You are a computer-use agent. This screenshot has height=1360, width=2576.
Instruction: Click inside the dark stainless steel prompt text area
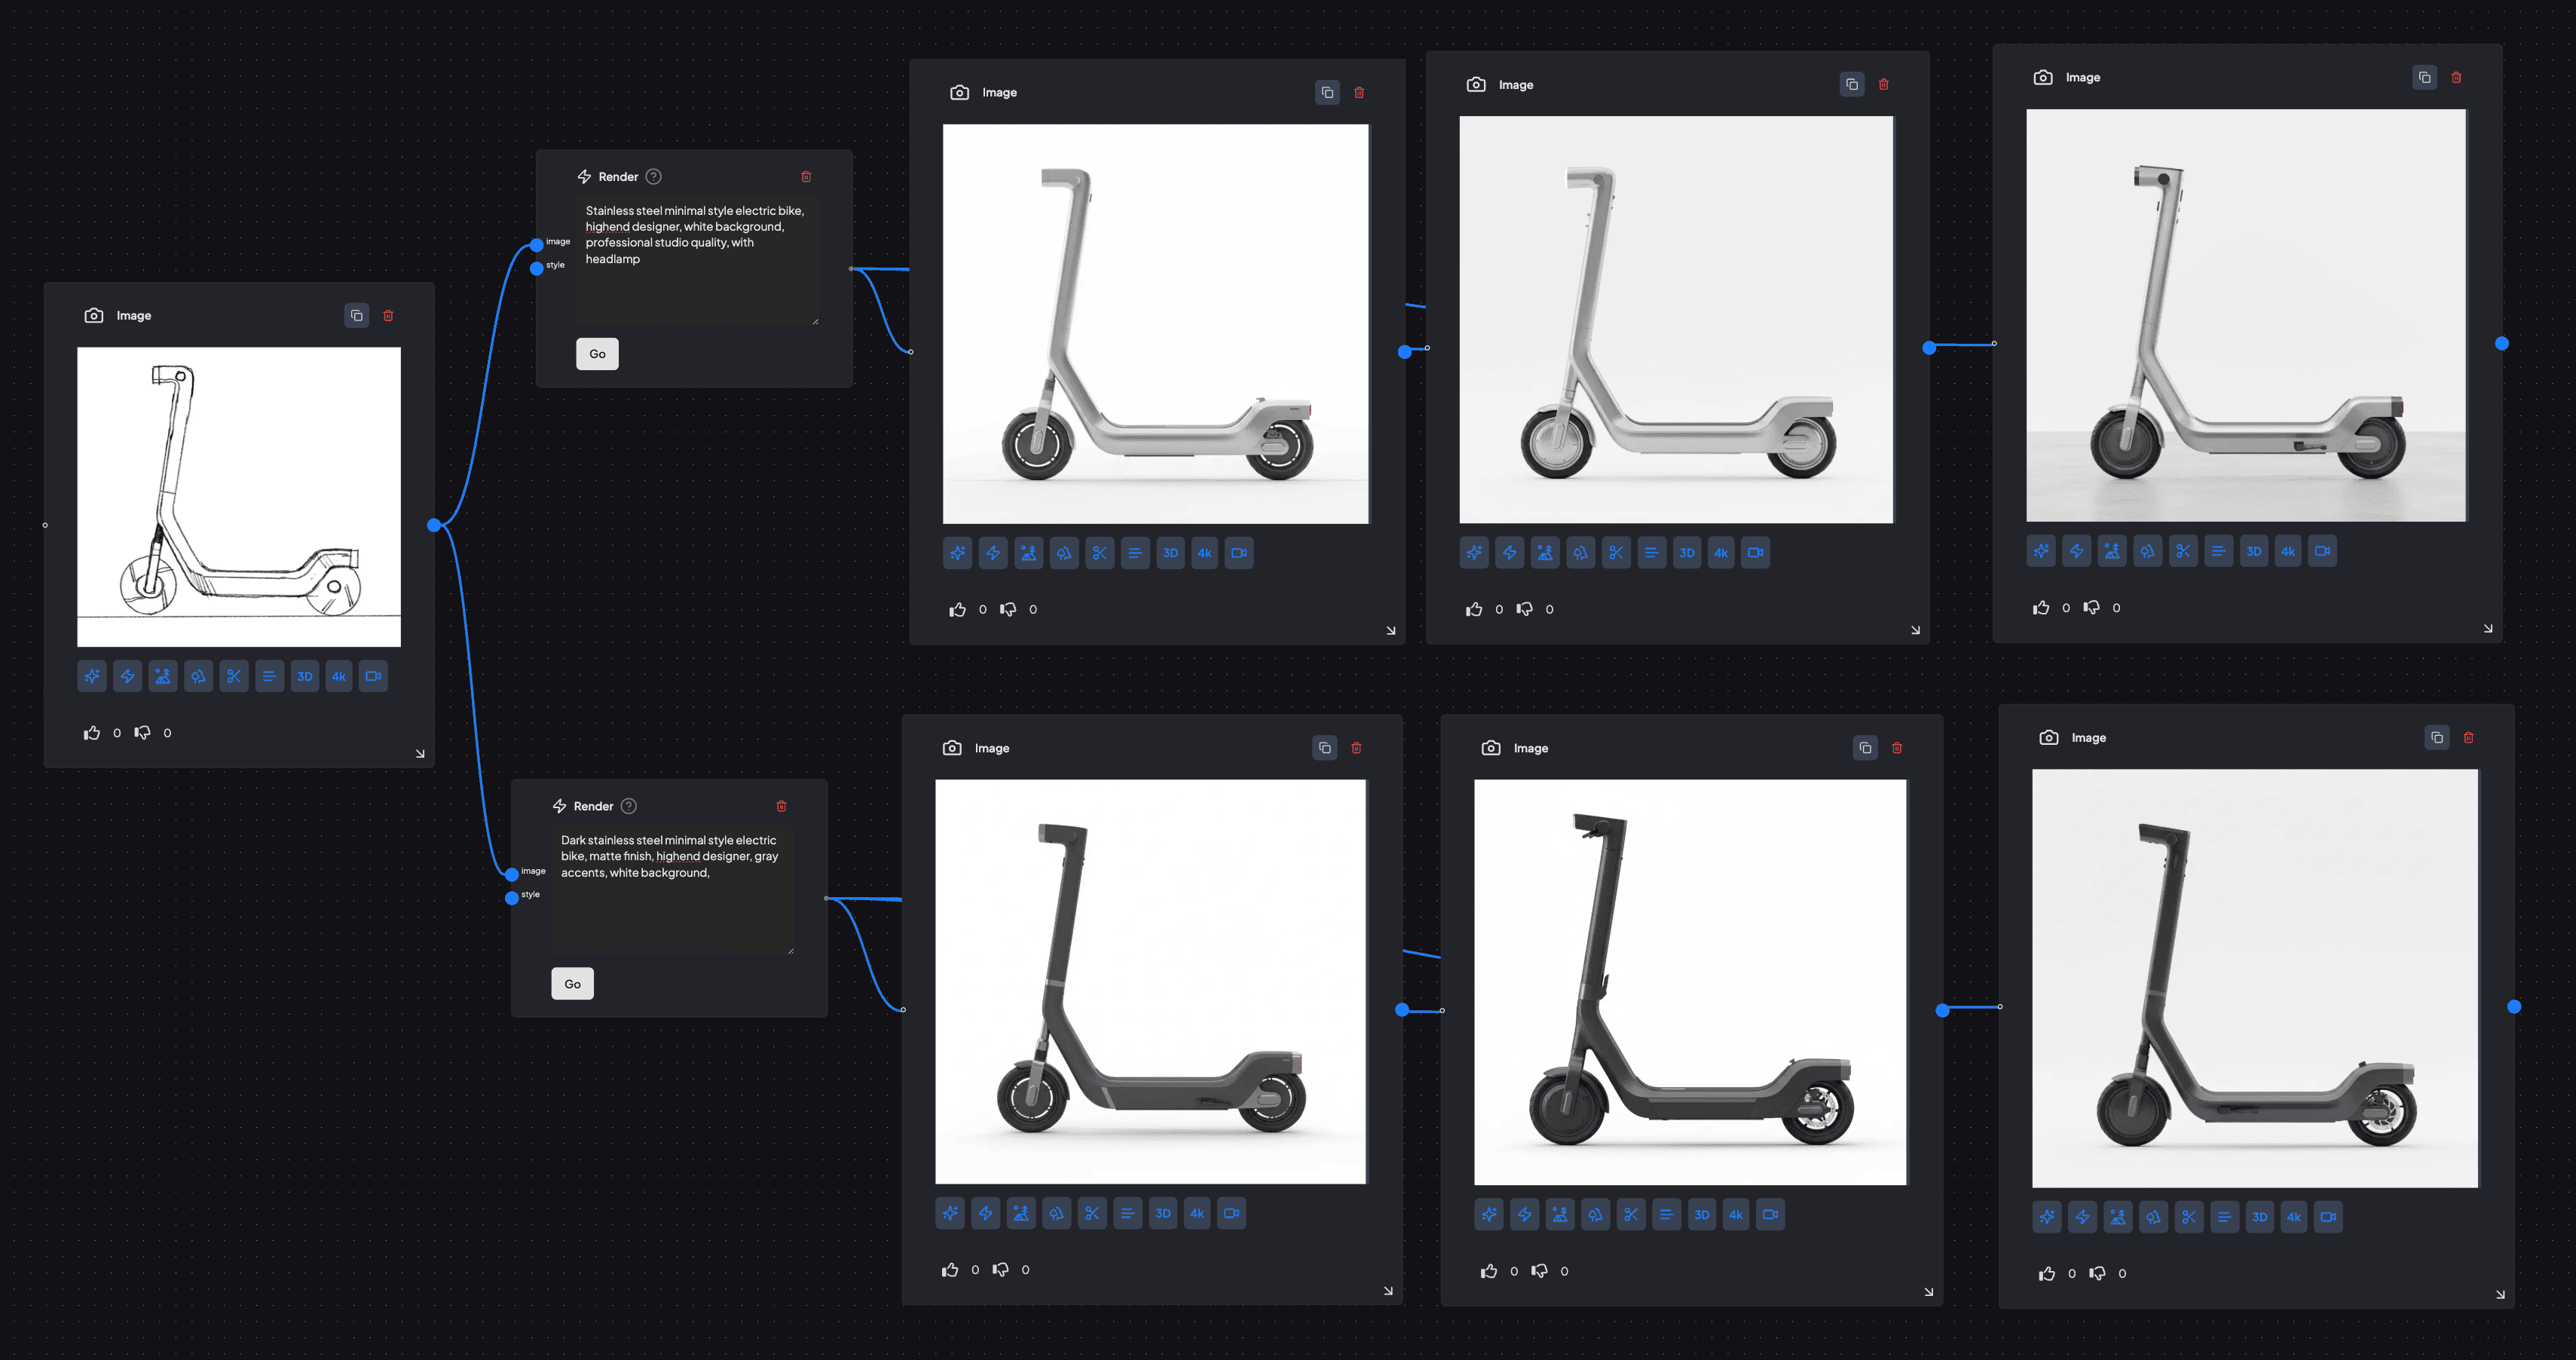click(673, 890)
